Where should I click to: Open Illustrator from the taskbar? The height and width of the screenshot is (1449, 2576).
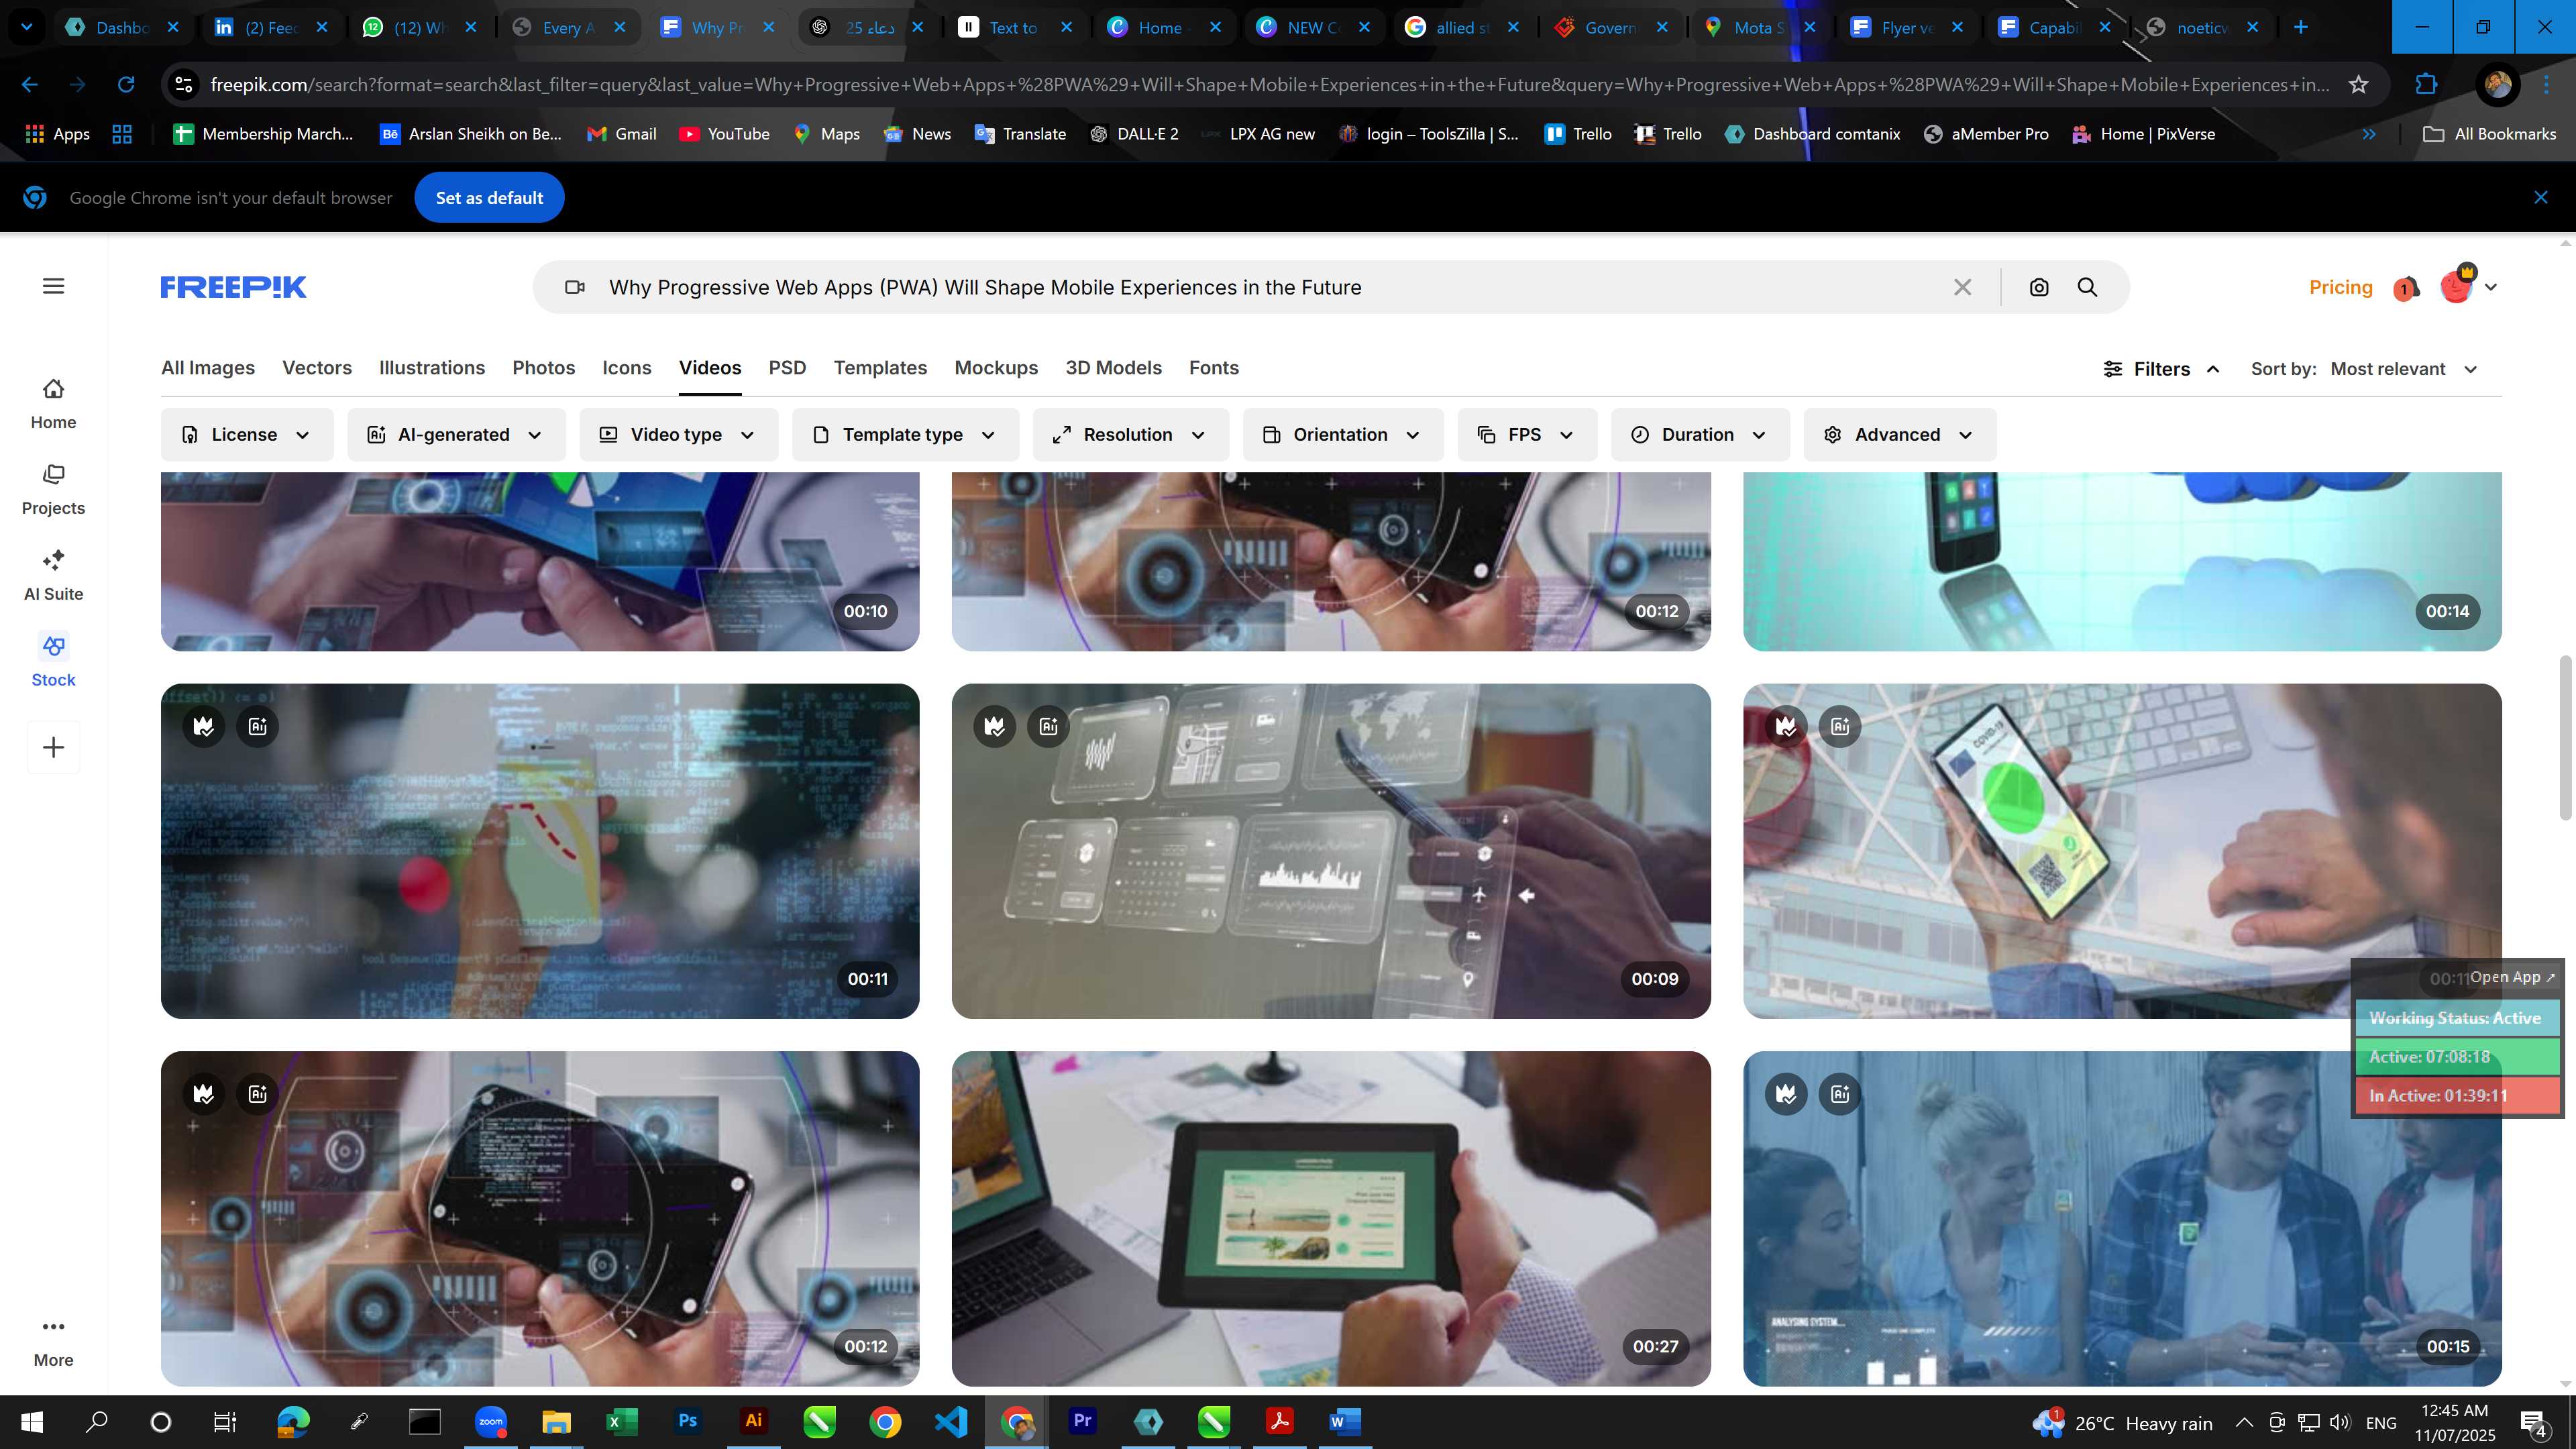click(753, 1421)
